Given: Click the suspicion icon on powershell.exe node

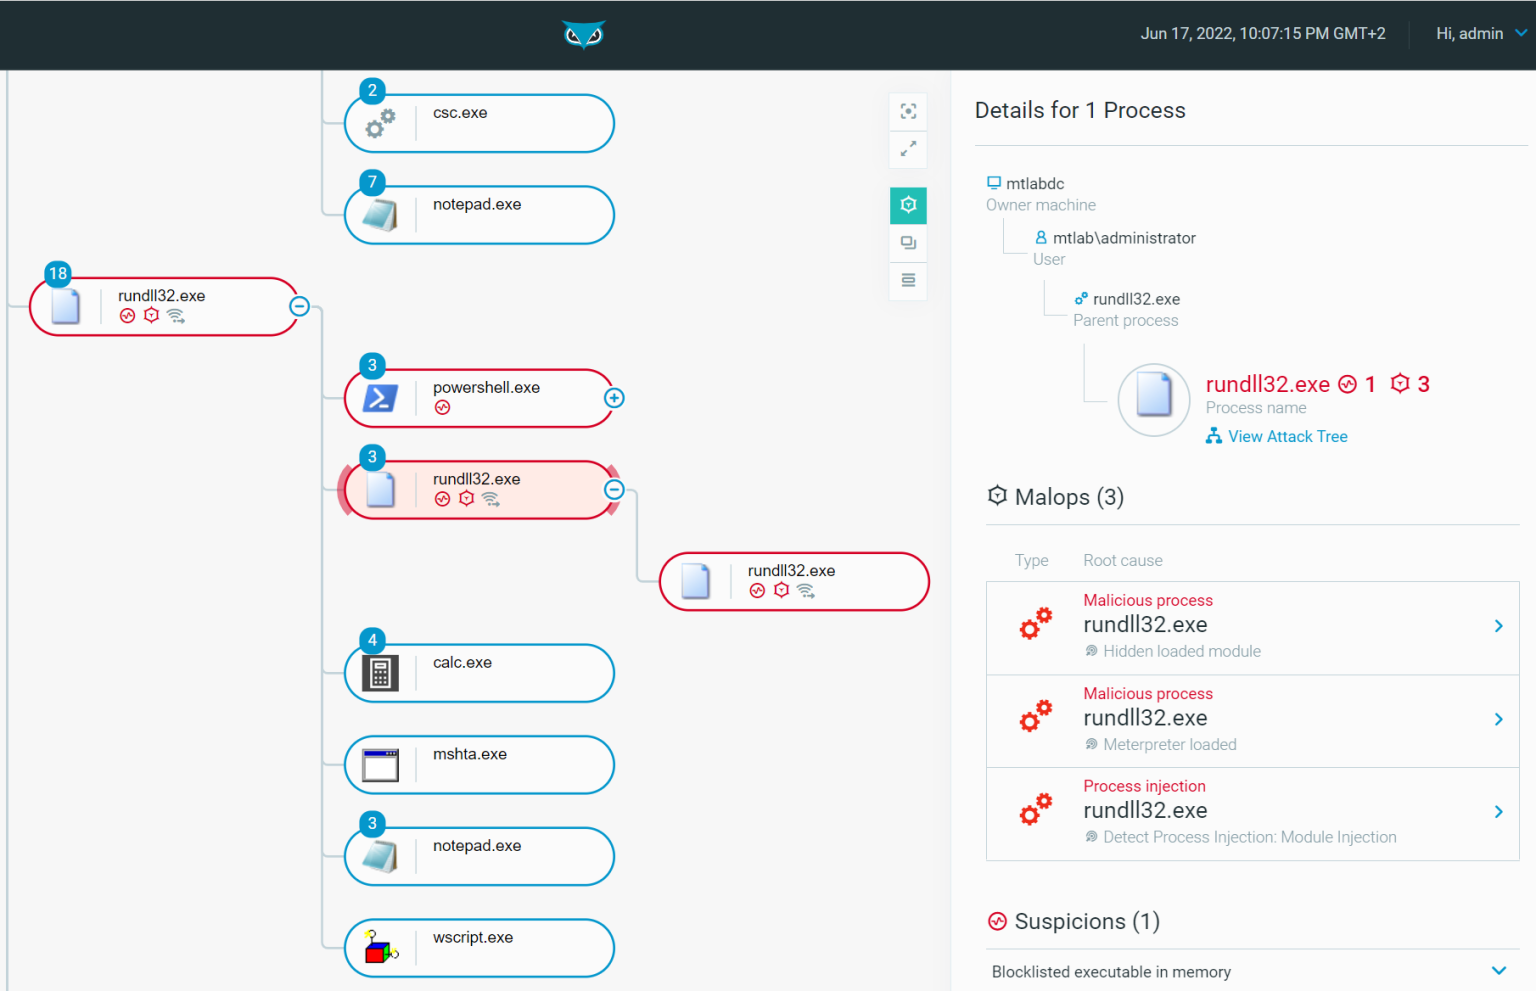Looking at the screenshot, I should pyautogui.click(x=441, y=407).
